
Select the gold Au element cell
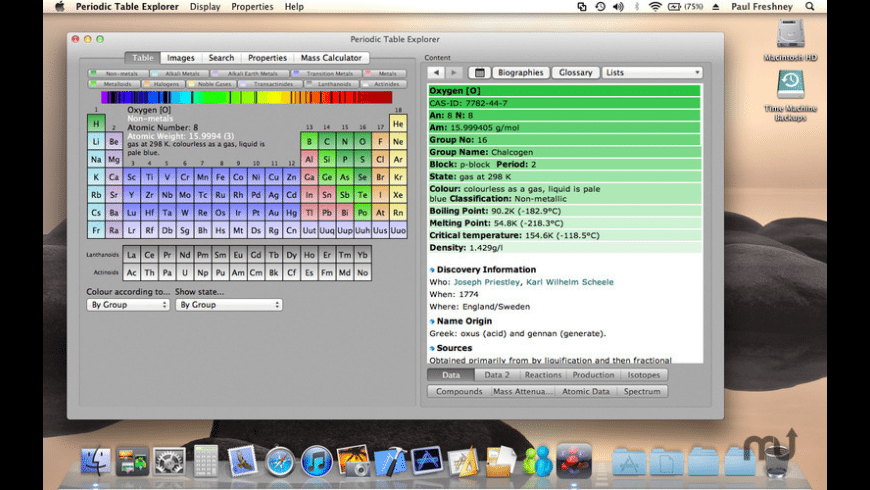(x=274, y=213)
